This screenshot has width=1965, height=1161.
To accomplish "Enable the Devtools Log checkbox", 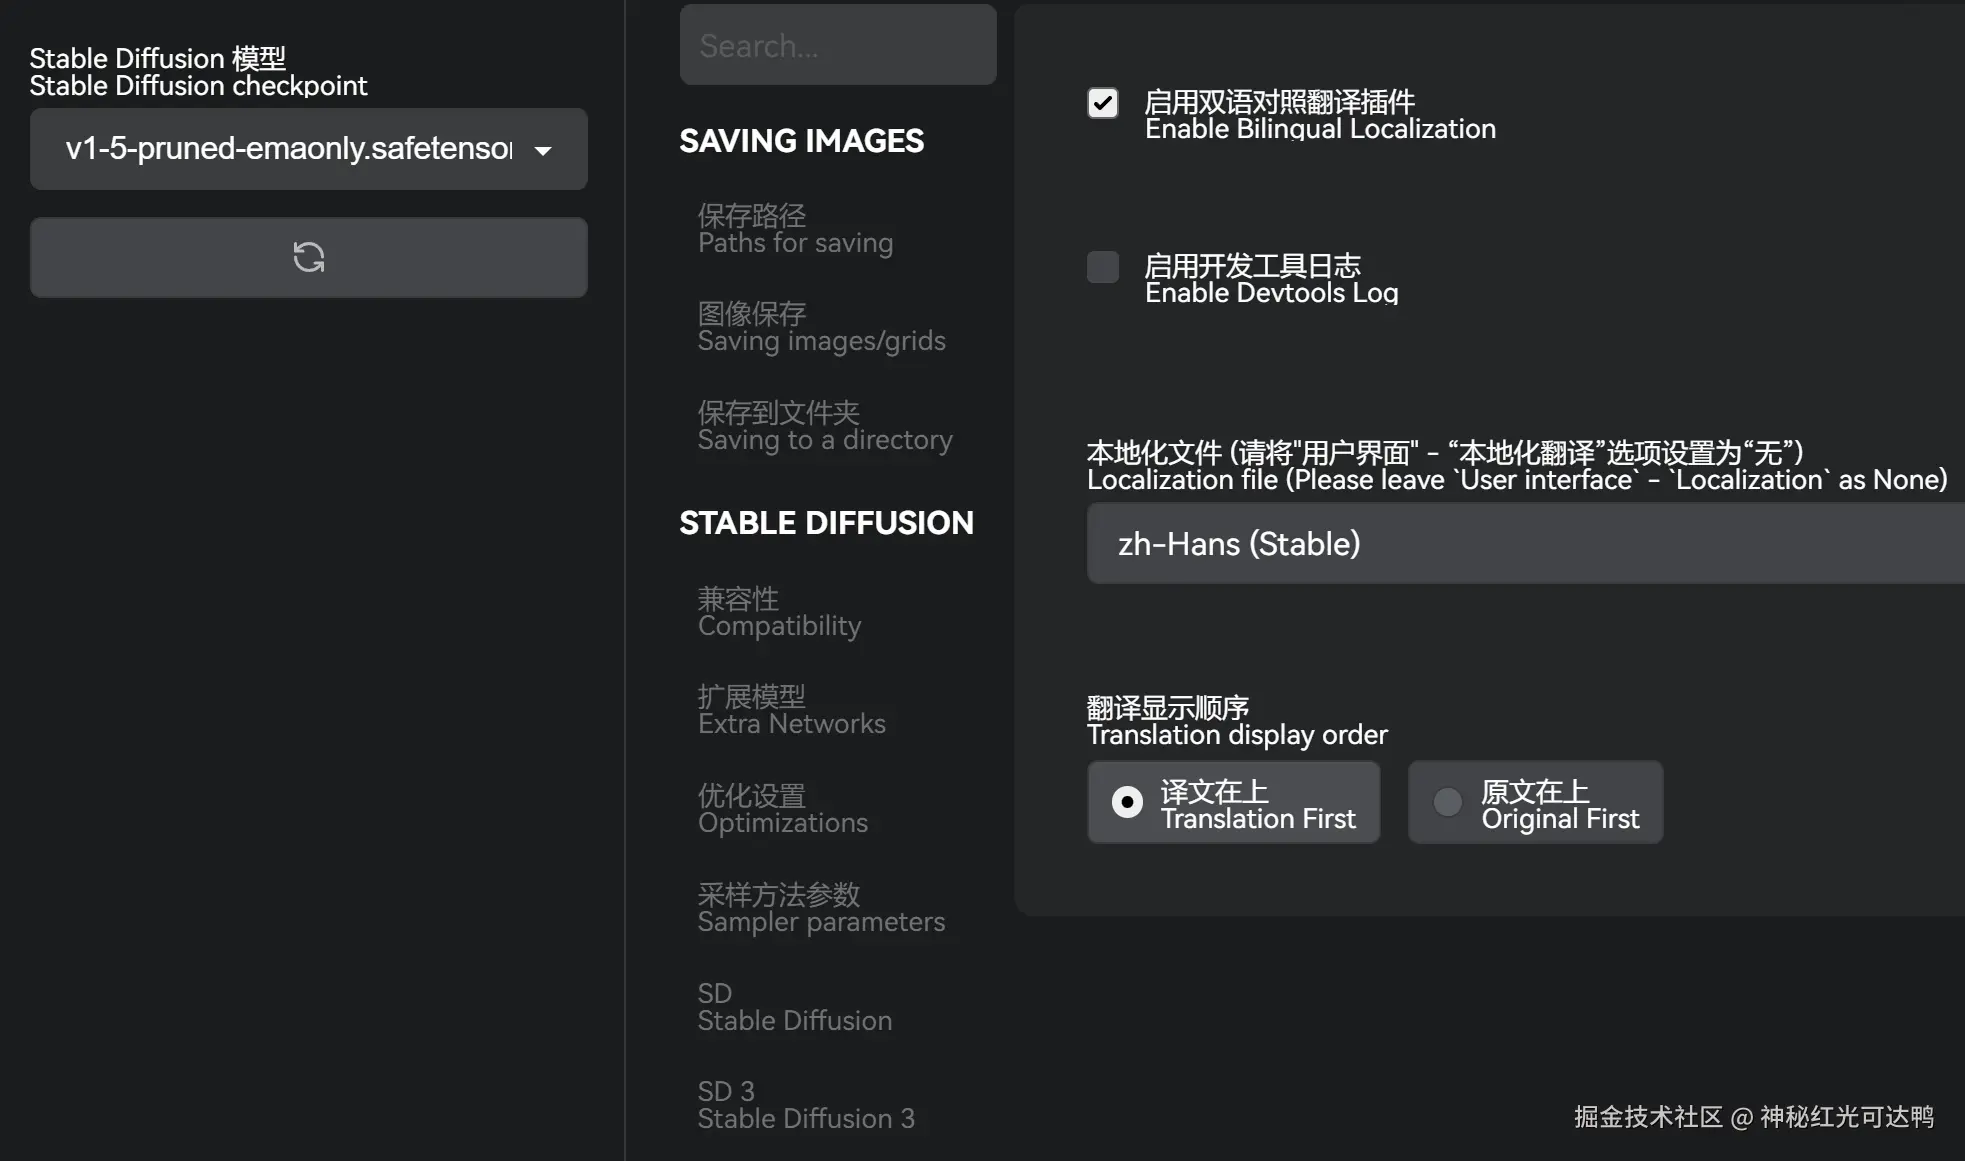I will (1103, 267).
